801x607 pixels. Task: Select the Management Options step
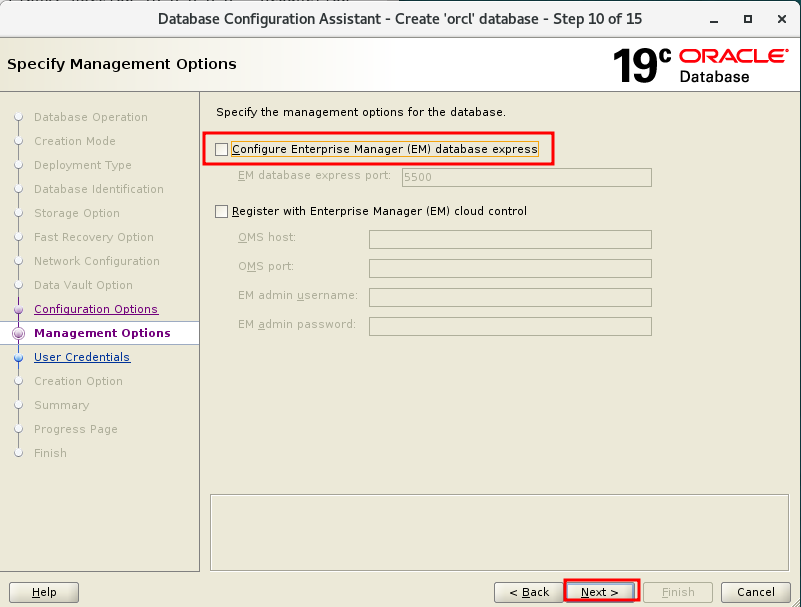coord(102,333)
